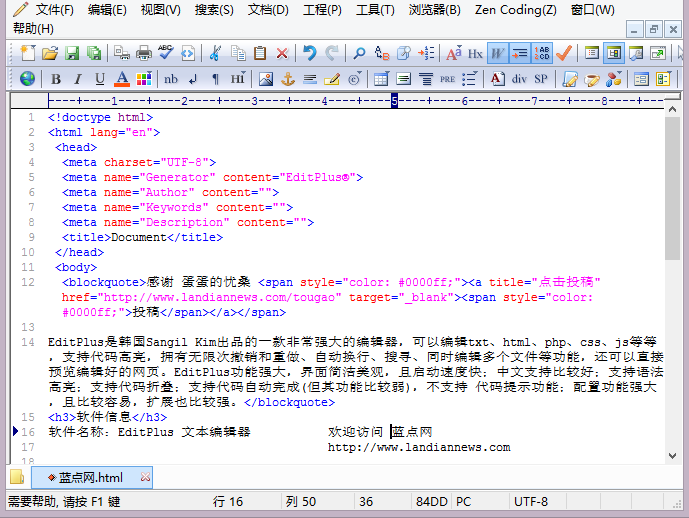Open the color palette dropdown

pyautogui.click(x=144, y=79)
